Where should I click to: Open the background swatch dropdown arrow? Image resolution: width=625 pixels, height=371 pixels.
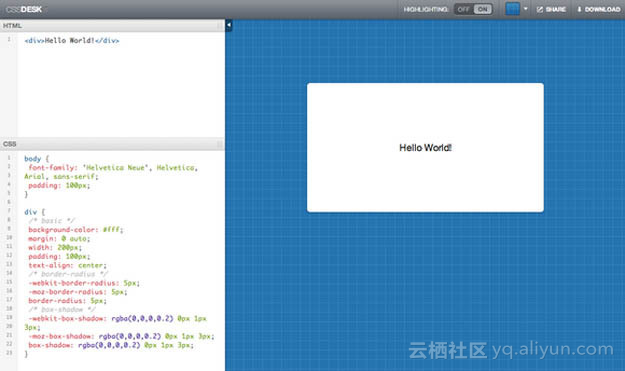(526, 9)
